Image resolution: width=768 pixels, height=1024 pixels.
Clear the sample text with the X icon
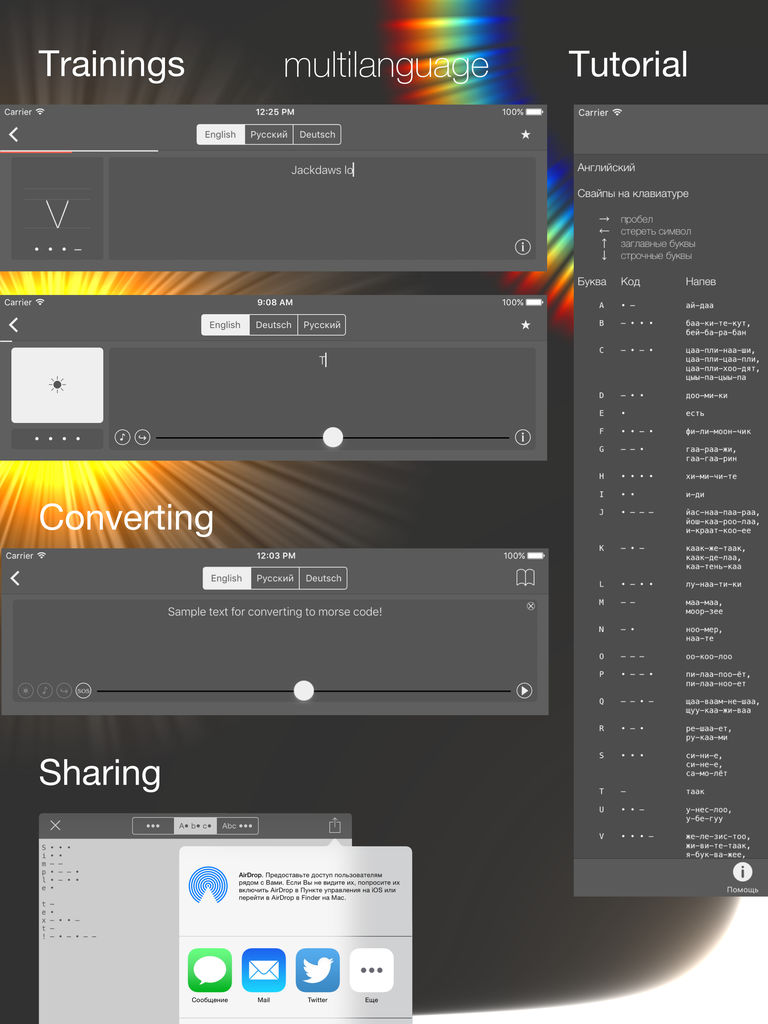pyautogui.click(x=530, y=606)
